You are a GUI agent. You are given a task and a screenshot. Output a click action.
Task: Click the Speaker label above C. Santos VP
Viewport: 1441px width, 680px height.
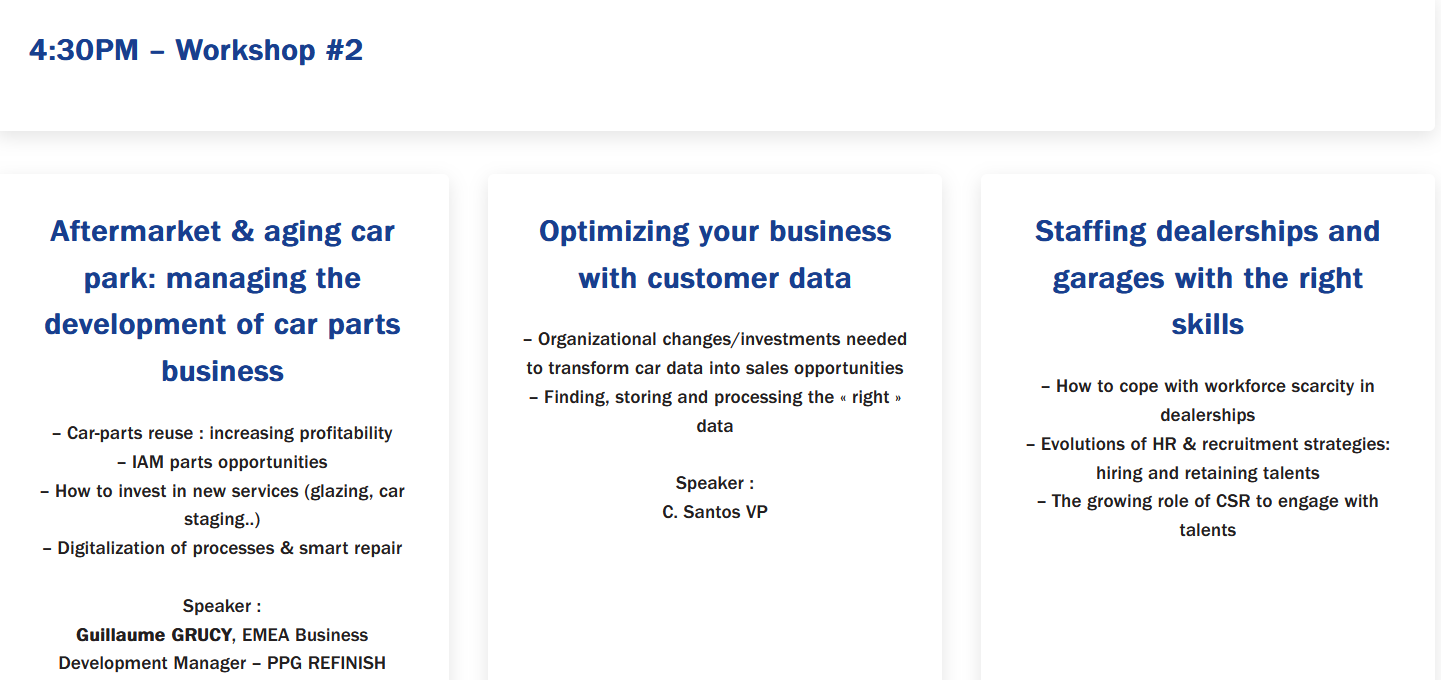[x=714, y=483]
